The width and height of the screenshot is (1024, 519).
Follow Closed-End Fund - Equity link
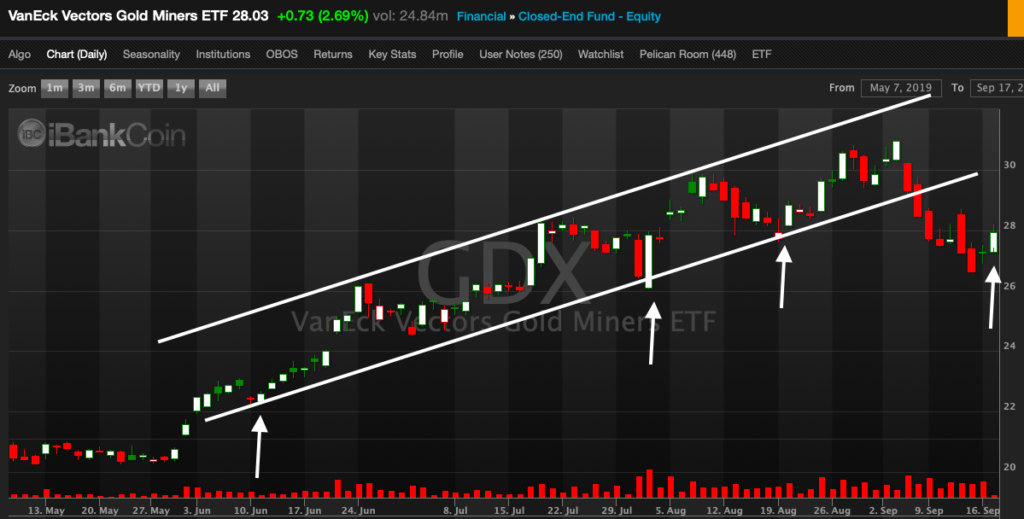tap(590, 16)
